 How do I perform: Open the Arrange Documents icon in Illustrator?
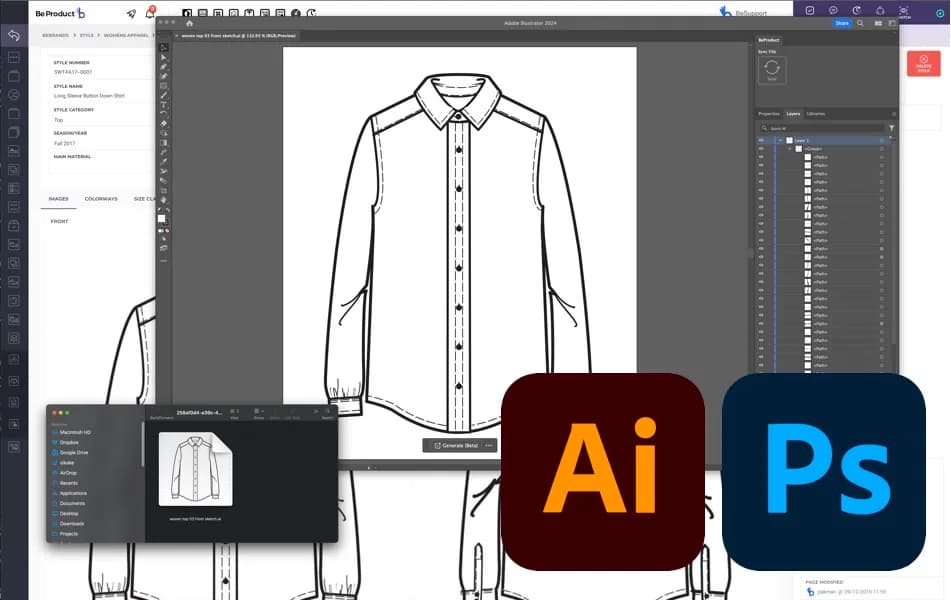point(878,23)
